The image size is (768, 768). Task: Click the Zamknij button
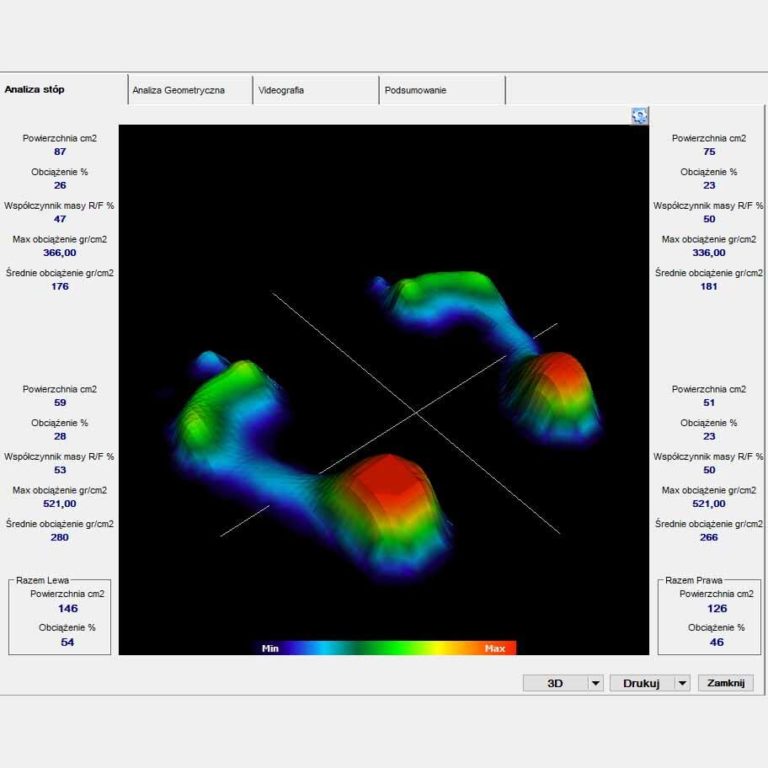(x=726, y=683)
